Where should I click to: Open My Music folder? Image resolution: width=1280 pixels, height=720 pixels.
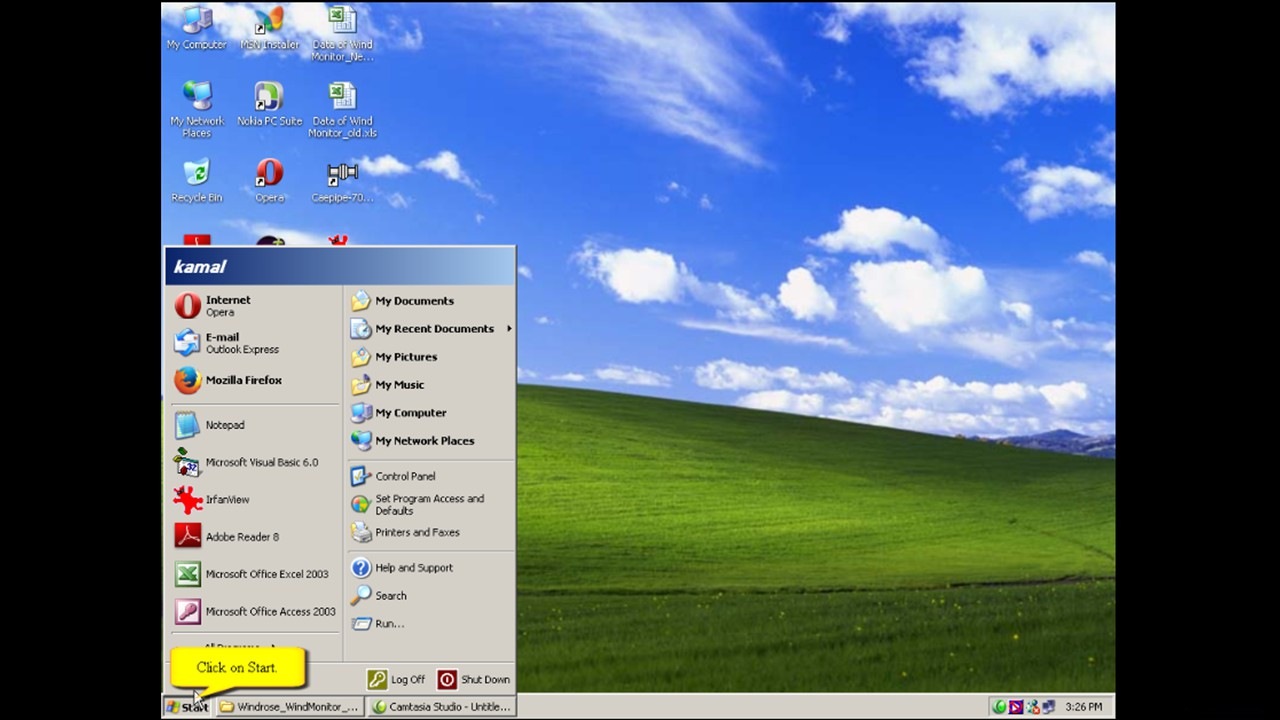[430, 385]
